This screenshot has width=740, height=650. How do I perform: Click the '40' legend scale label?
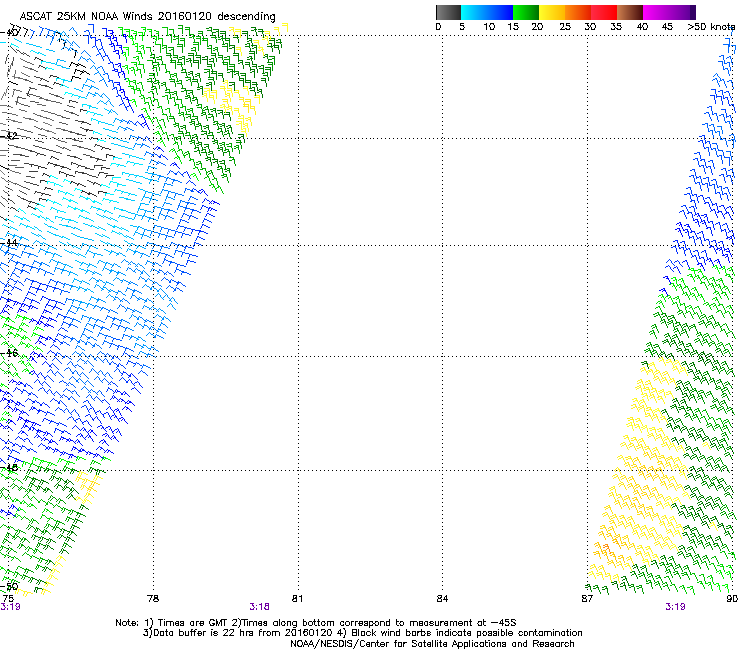coord(642,27)
